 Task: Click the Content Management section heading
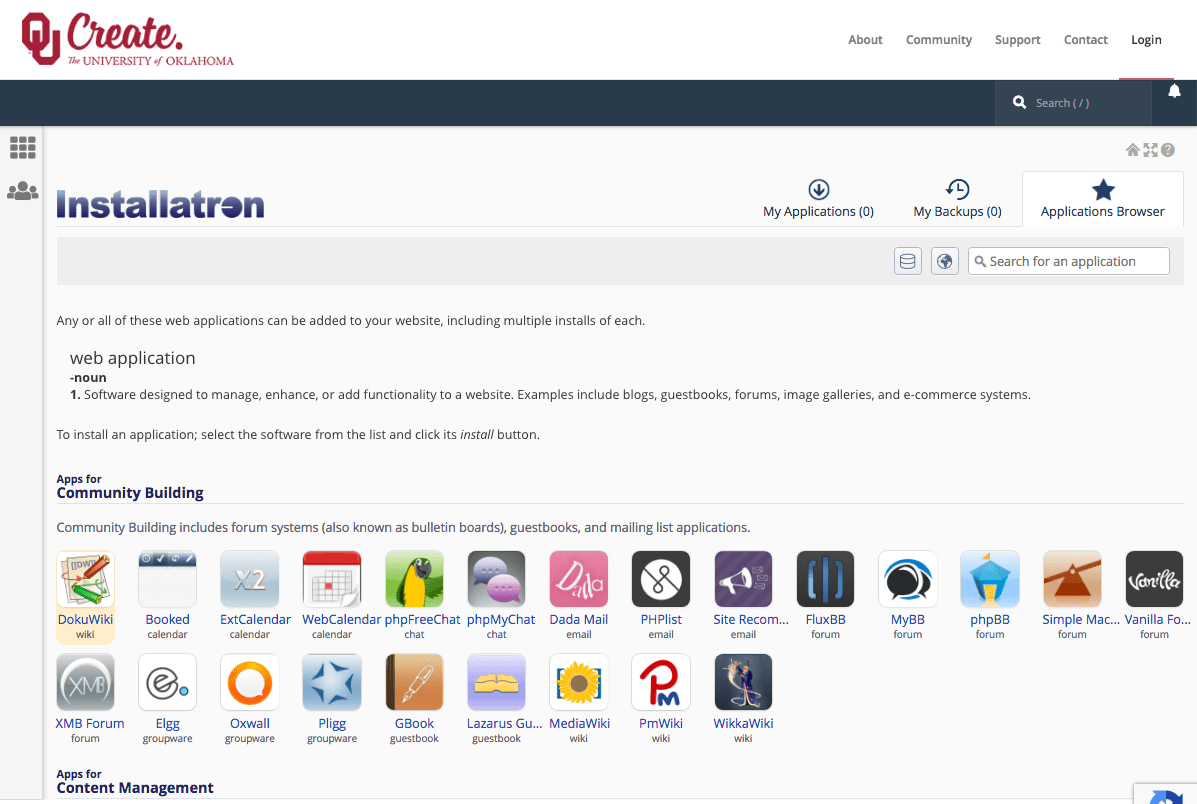coord(135,787)
